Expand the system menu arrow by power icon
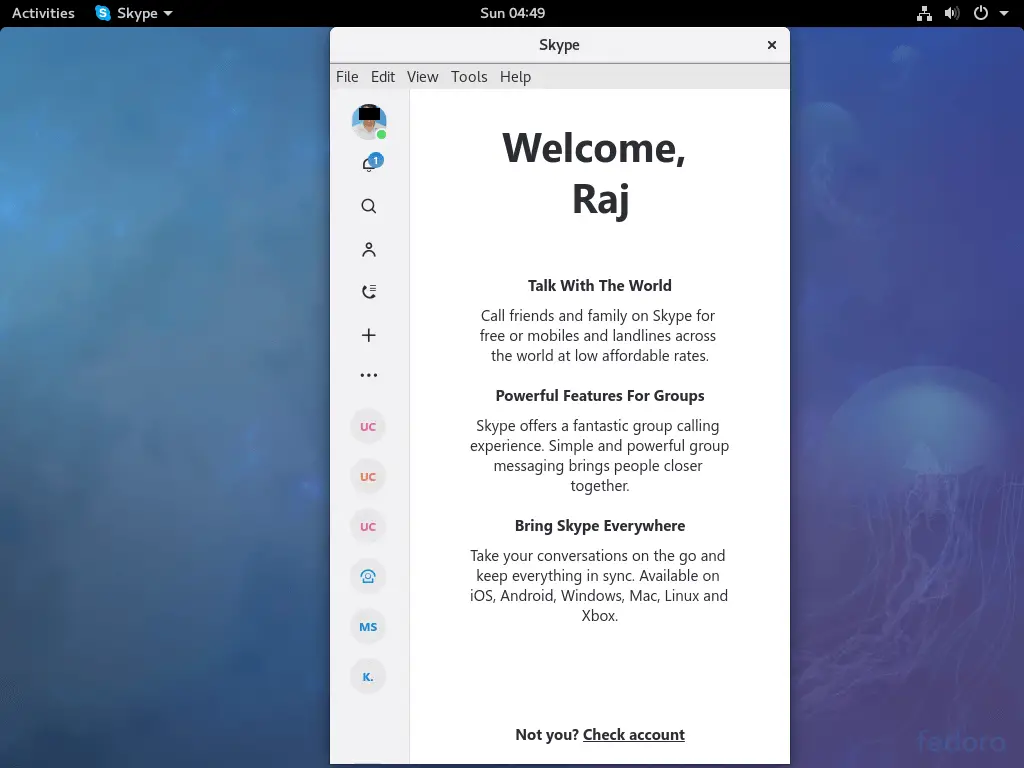This screenshot has width=1024, height=768. coord(1004,13)
